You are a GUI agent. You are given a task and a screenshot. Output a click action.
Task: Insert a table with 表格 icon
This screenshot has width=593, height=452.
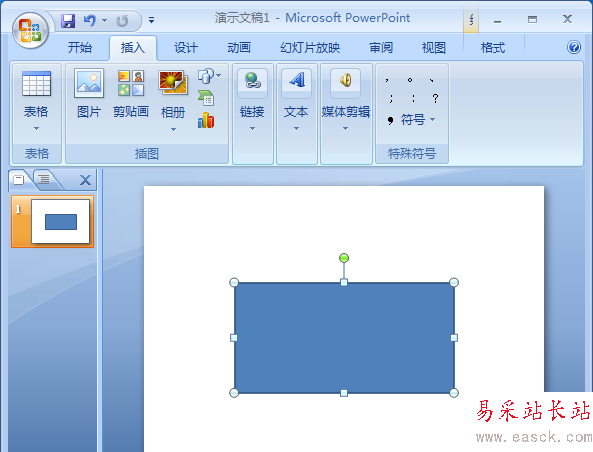[36, 84]
